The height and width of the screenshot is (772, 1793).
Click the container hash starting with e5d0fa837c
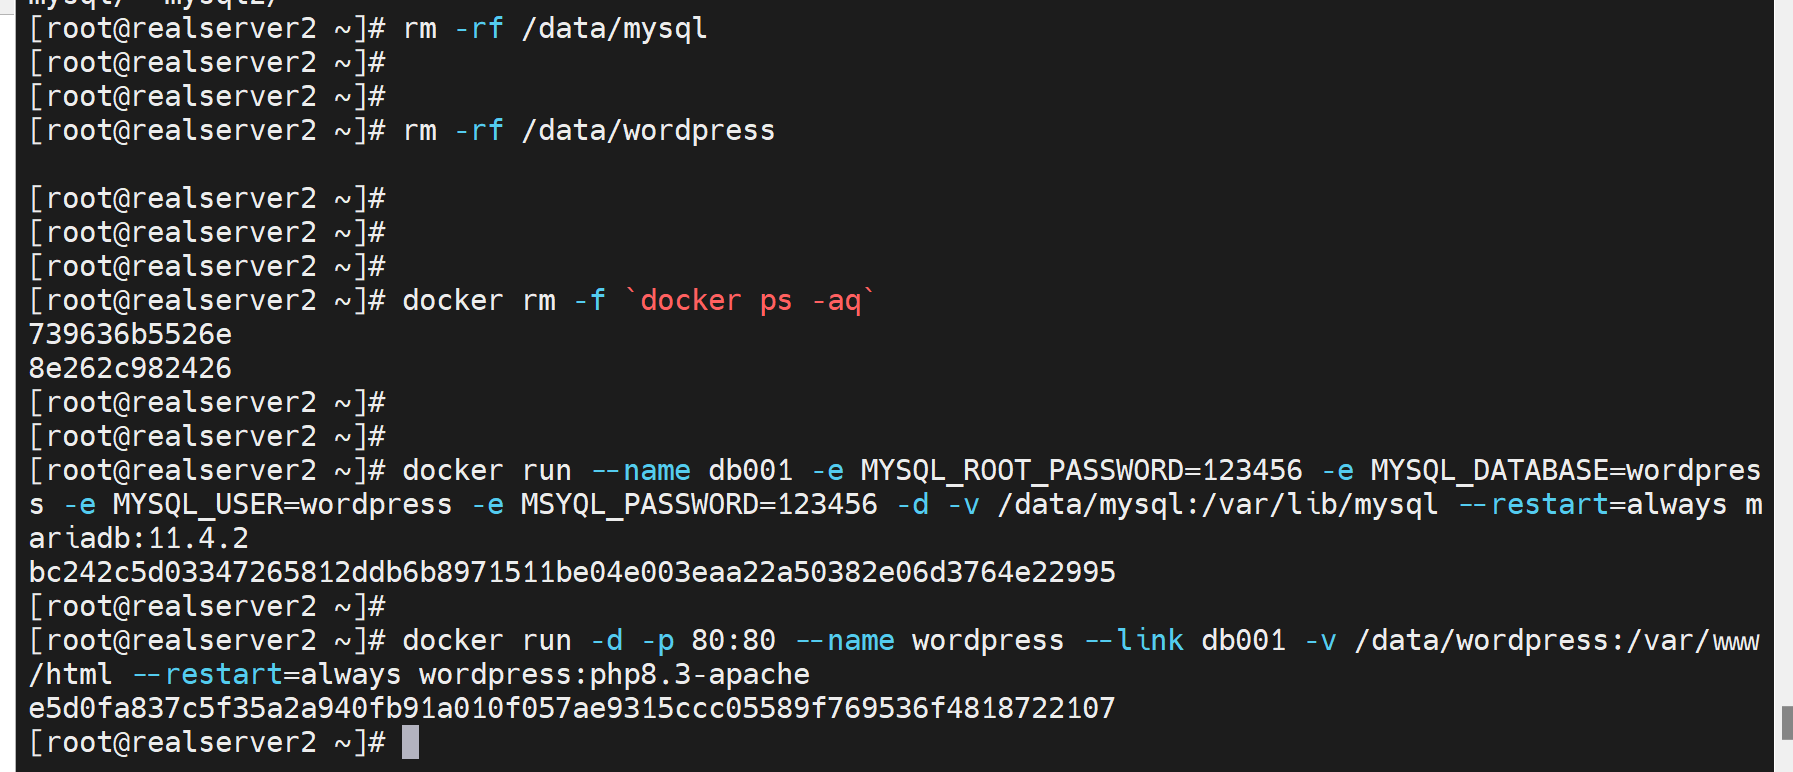click(x=572, y=708)
